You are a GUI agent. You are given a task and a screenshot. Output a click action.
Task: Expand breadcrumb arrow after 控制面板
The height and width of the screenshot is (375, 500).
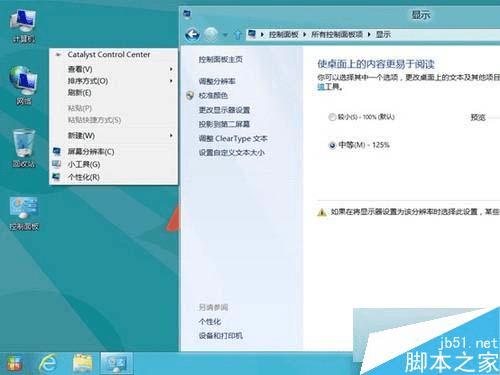pos(305,34)
